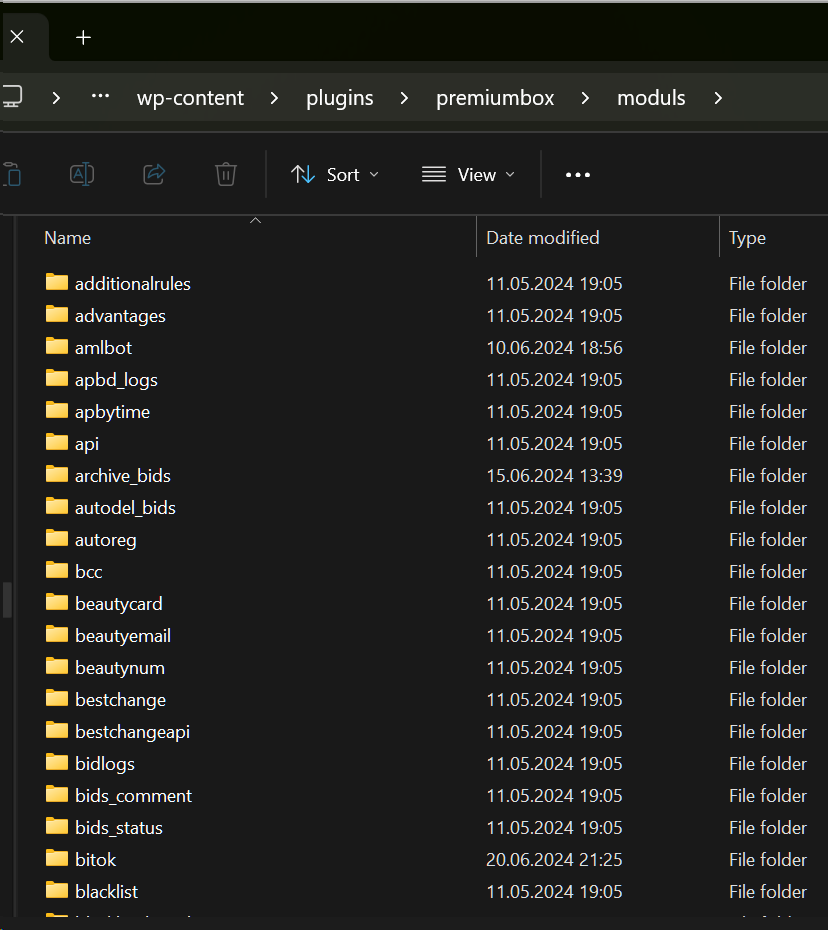828x930 pixels.
Task: Click the Type column header
Action: pos(747,238)
